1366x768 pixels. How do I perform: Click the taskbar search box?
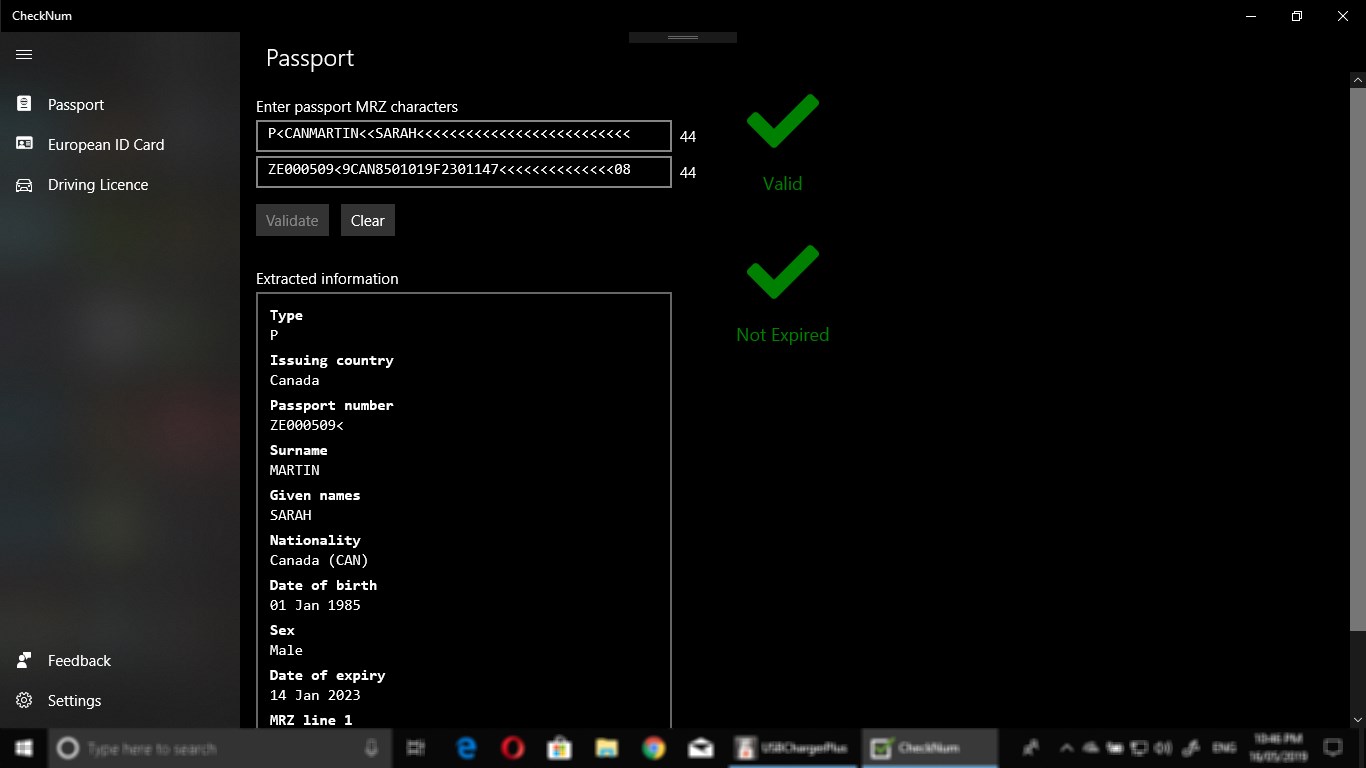coord(220,748)
